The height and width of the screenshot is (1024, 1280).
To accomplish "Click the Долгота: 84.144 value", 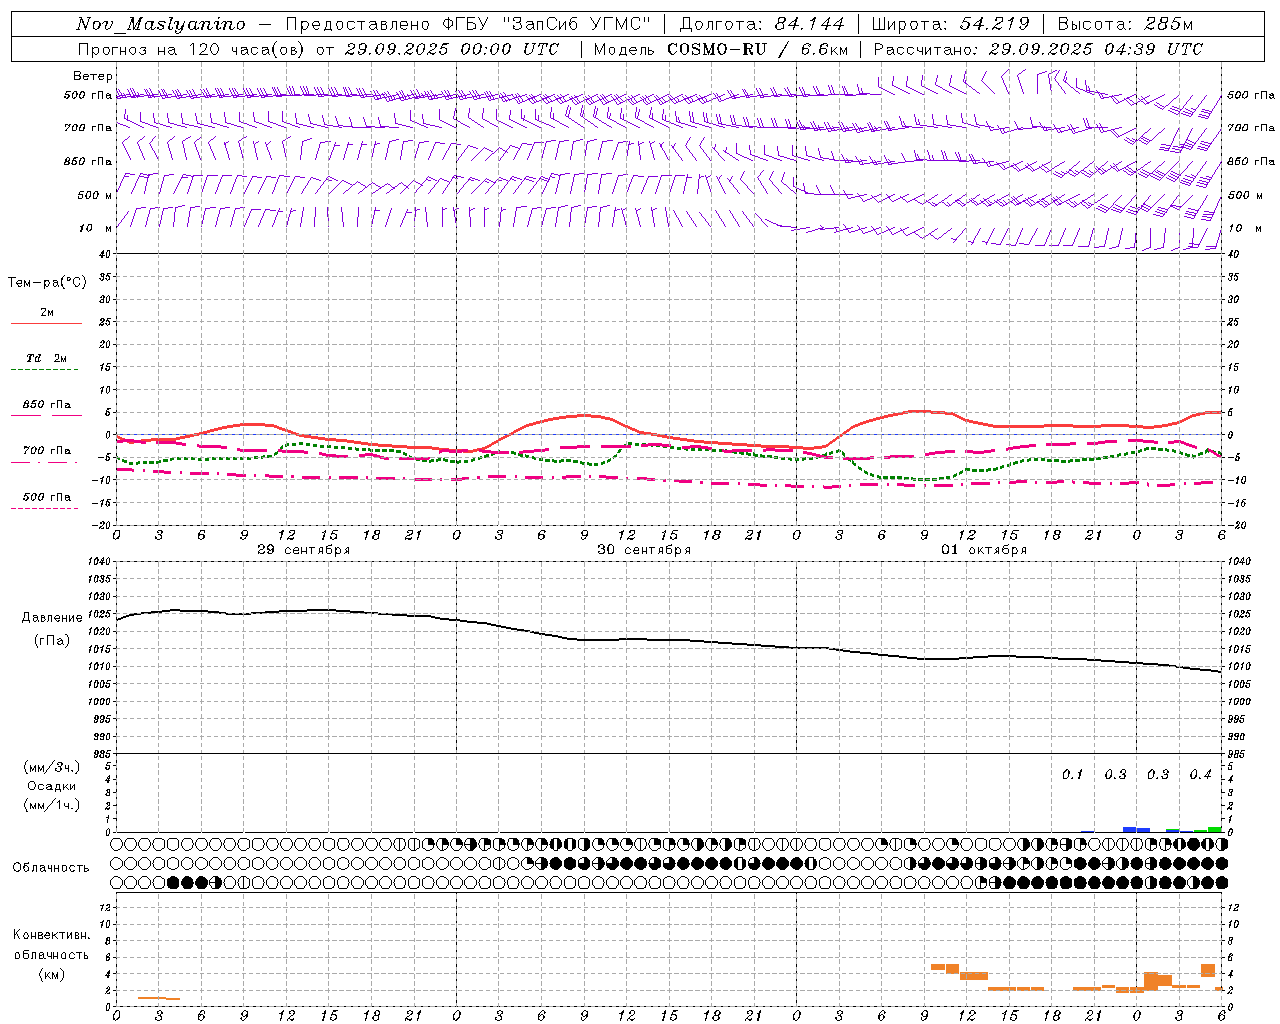I will pyautogui.click(x=762, y=24).
